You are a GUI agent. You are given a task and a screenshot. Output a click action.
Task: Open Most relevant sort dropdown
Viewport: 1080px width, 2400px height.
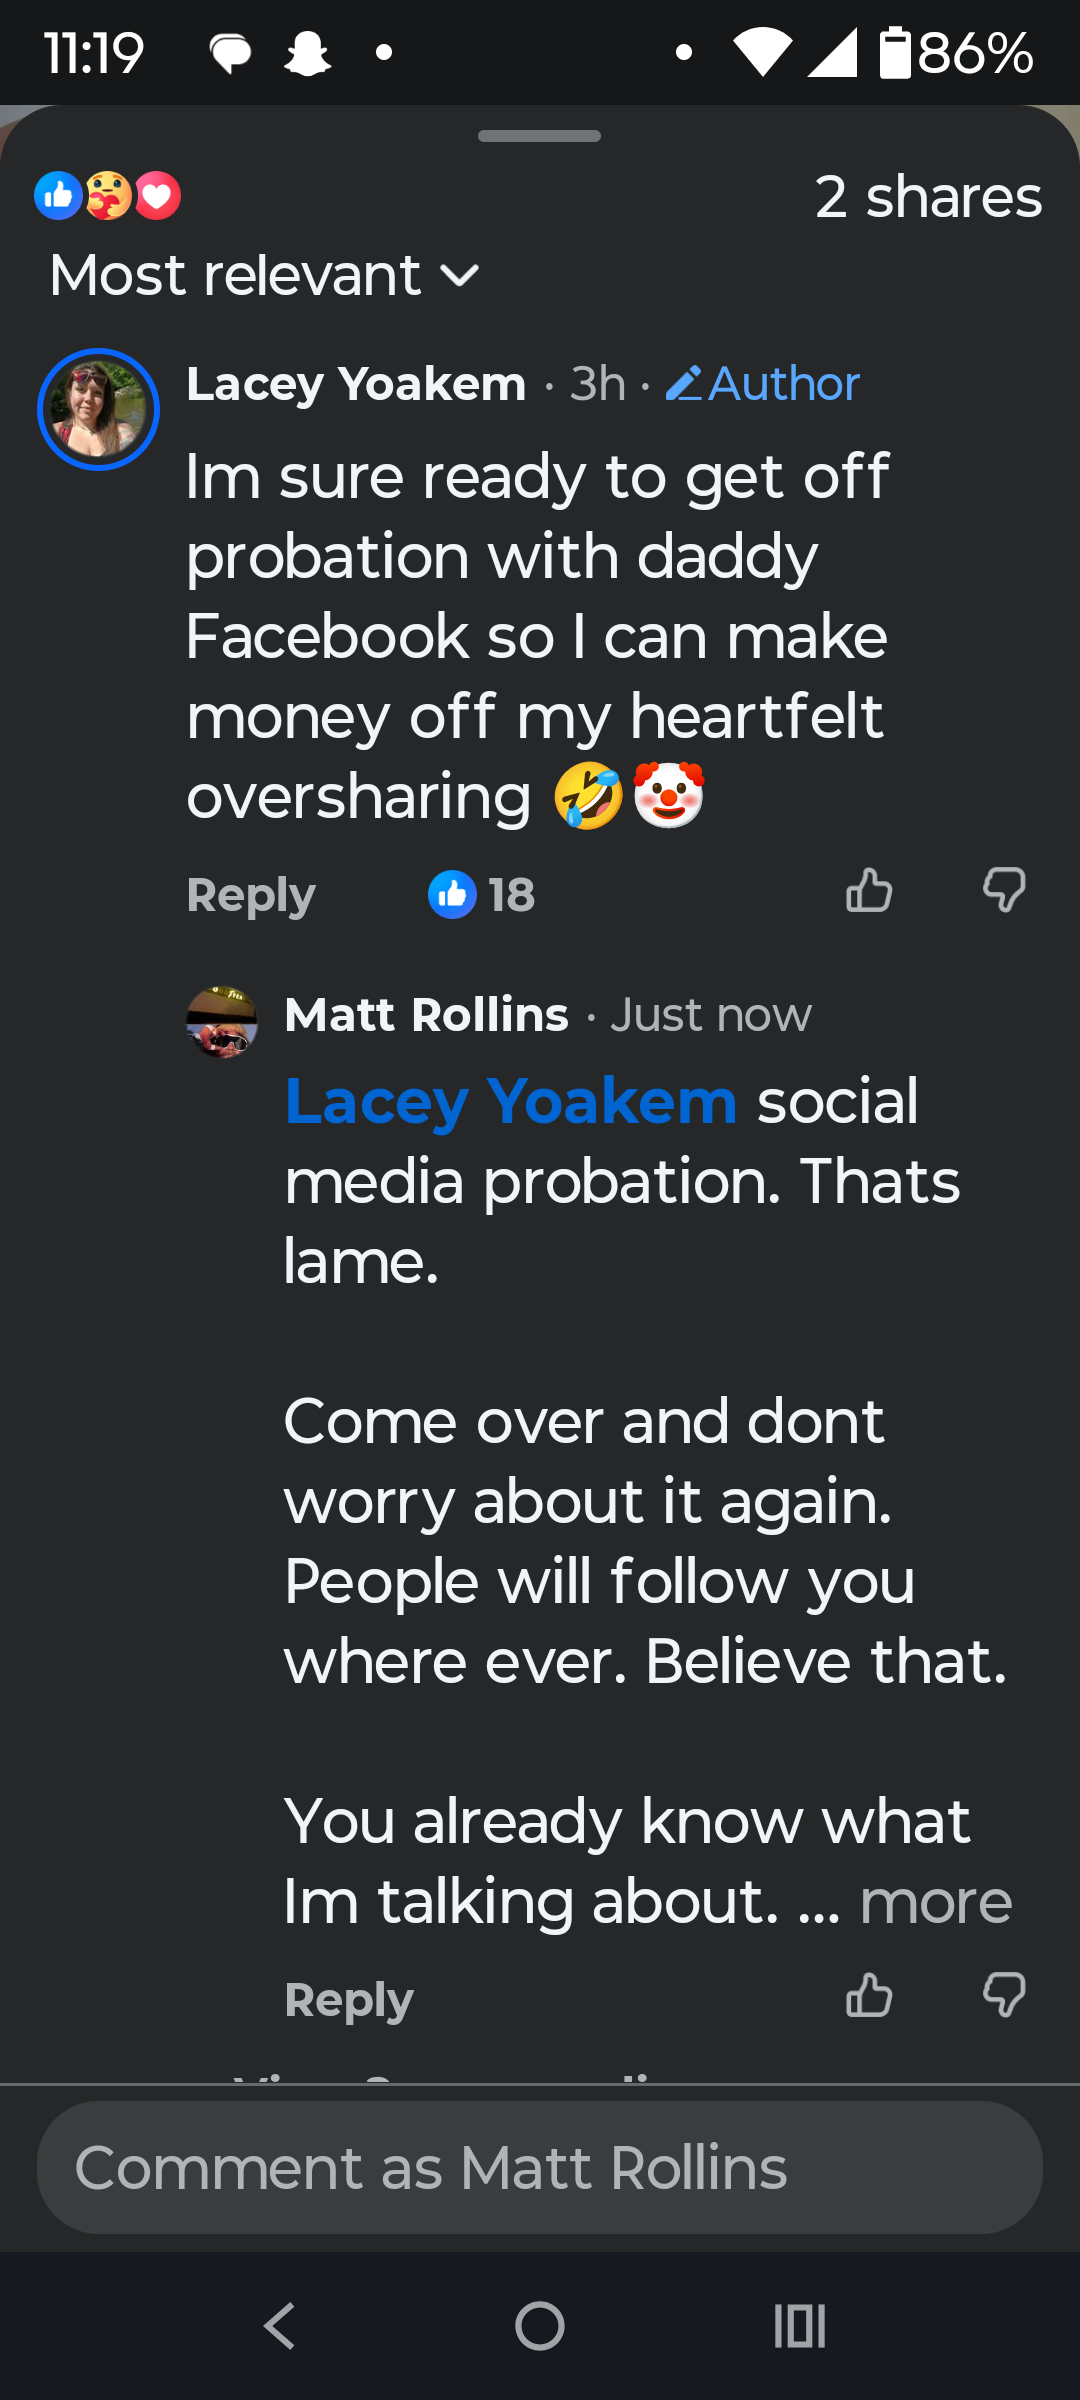click(x=265, y=275)
